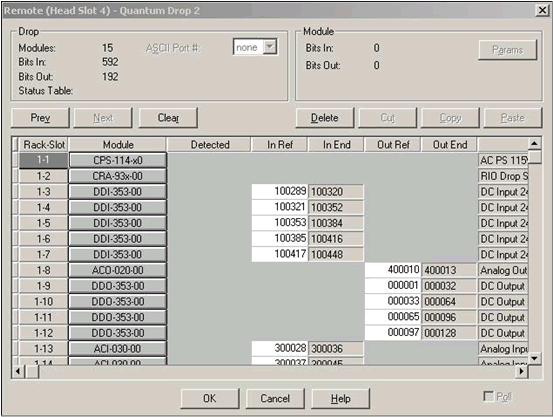Cancel the Quantum Drop dialog
This screenshot has height=417, width=553.
point(275,399)
